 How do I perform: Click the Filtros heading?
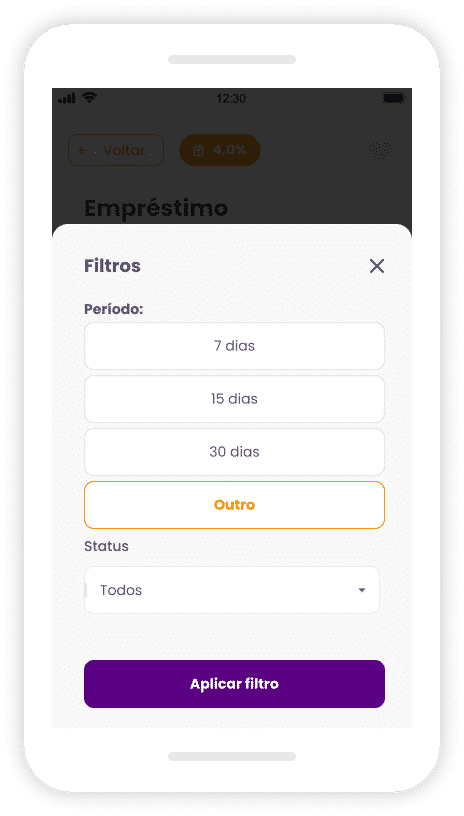pos(112,266)
